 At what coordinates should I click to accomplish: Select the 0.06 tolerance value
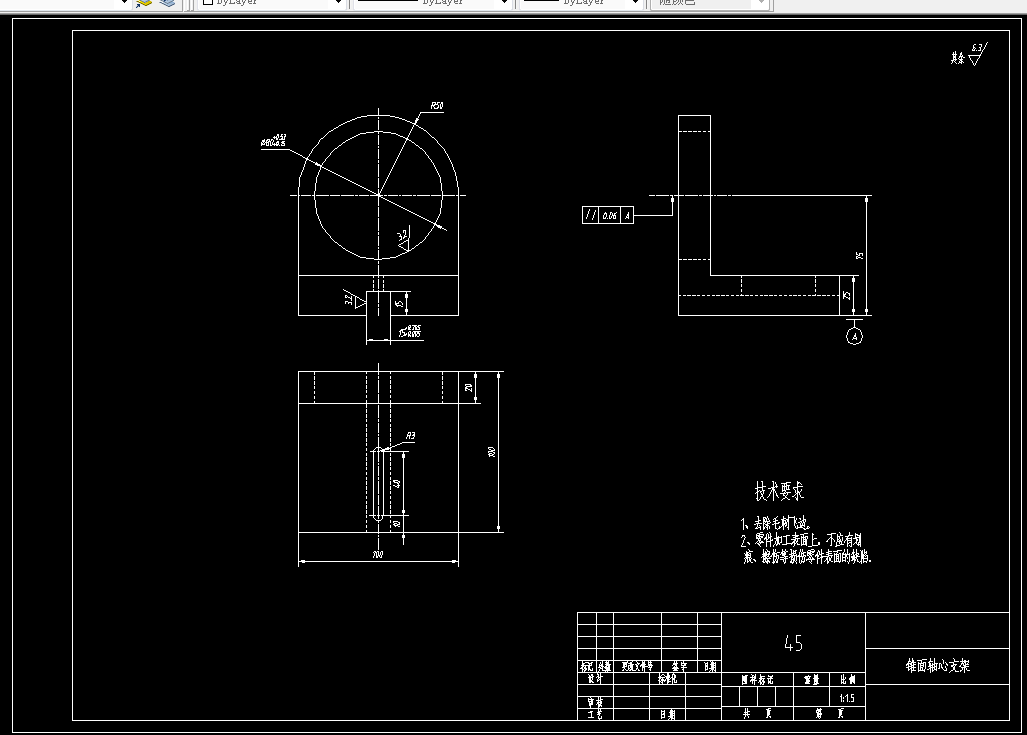click(610, 216)
